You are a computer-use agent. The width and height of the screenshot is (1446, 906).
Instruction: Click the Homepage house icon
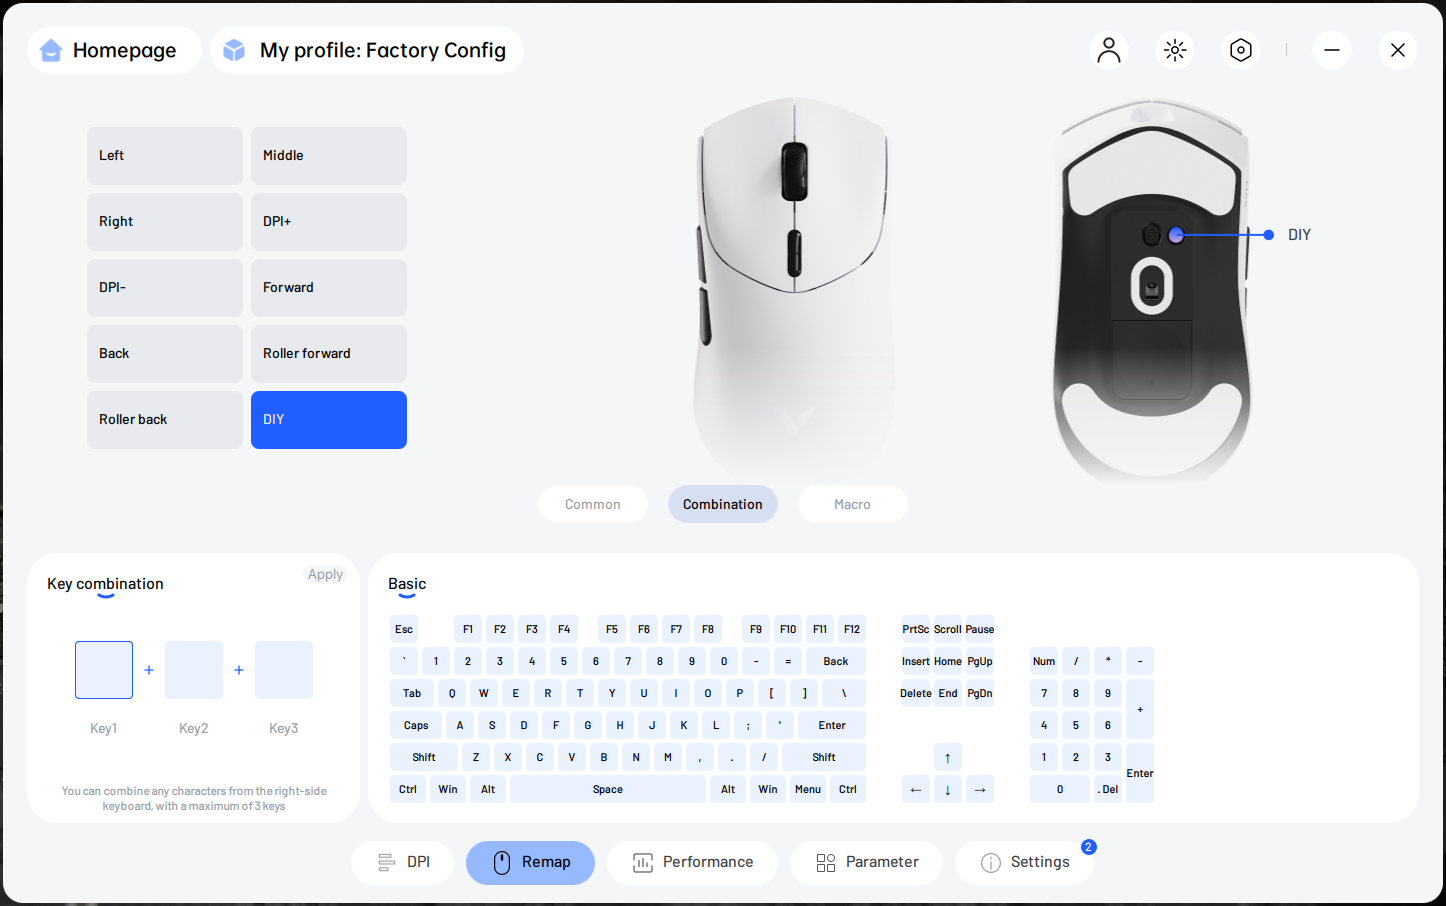click(x=51, y=50)
